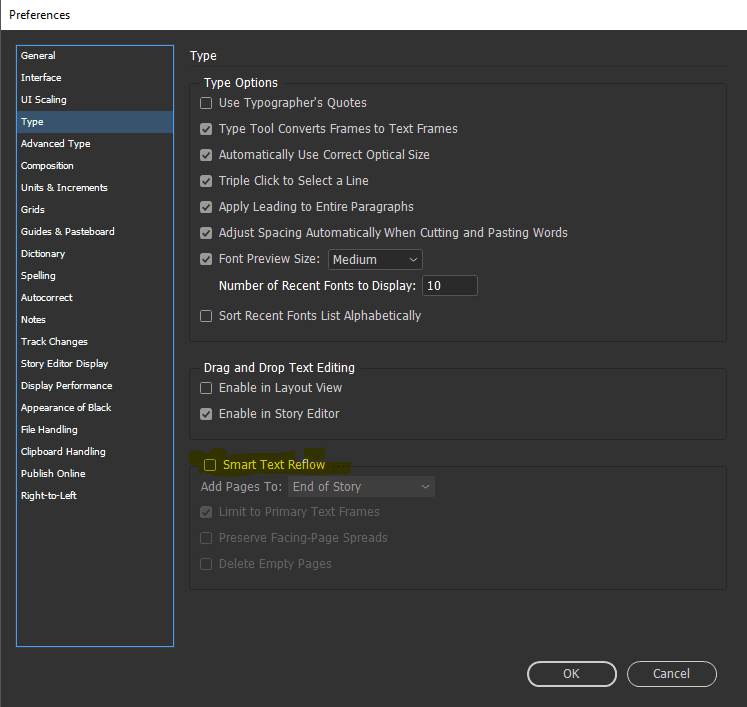
Task: Cancel the Preferences dialog
Action: 672,674
